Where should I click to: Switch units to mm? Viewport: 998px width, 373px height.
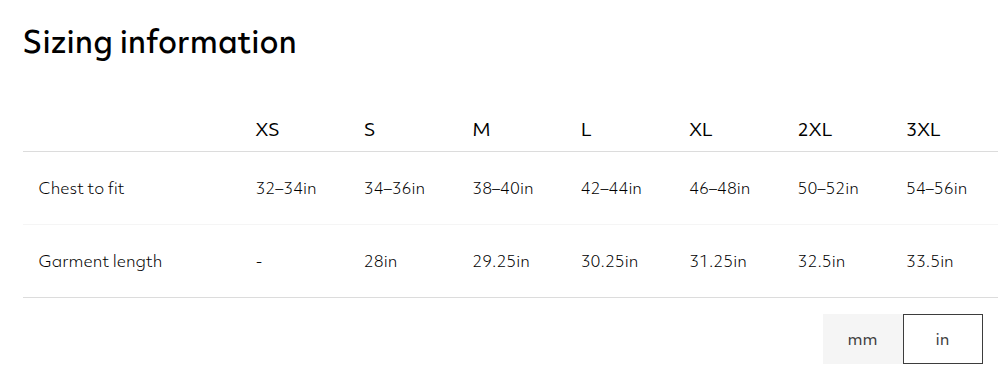862,339
